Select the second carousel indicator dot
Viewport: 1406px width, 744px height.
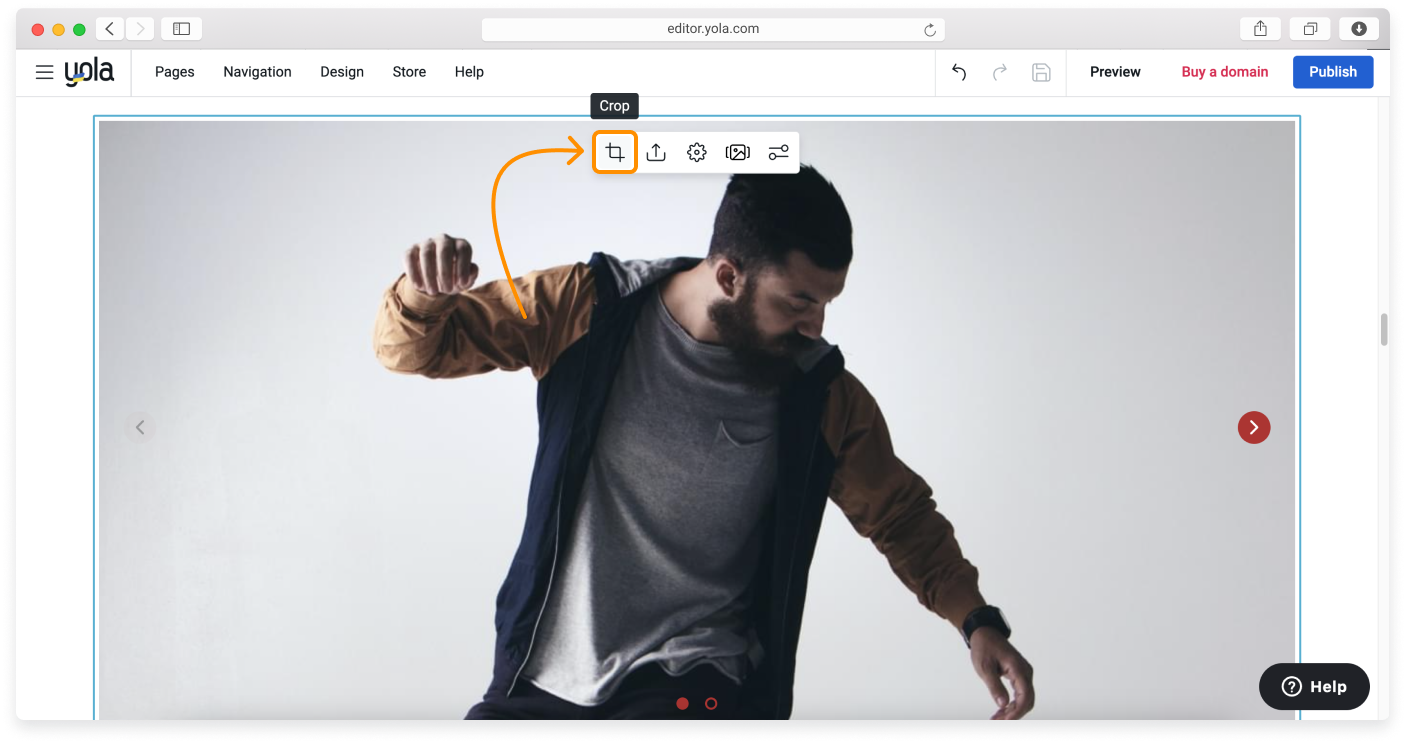(711, 703)
